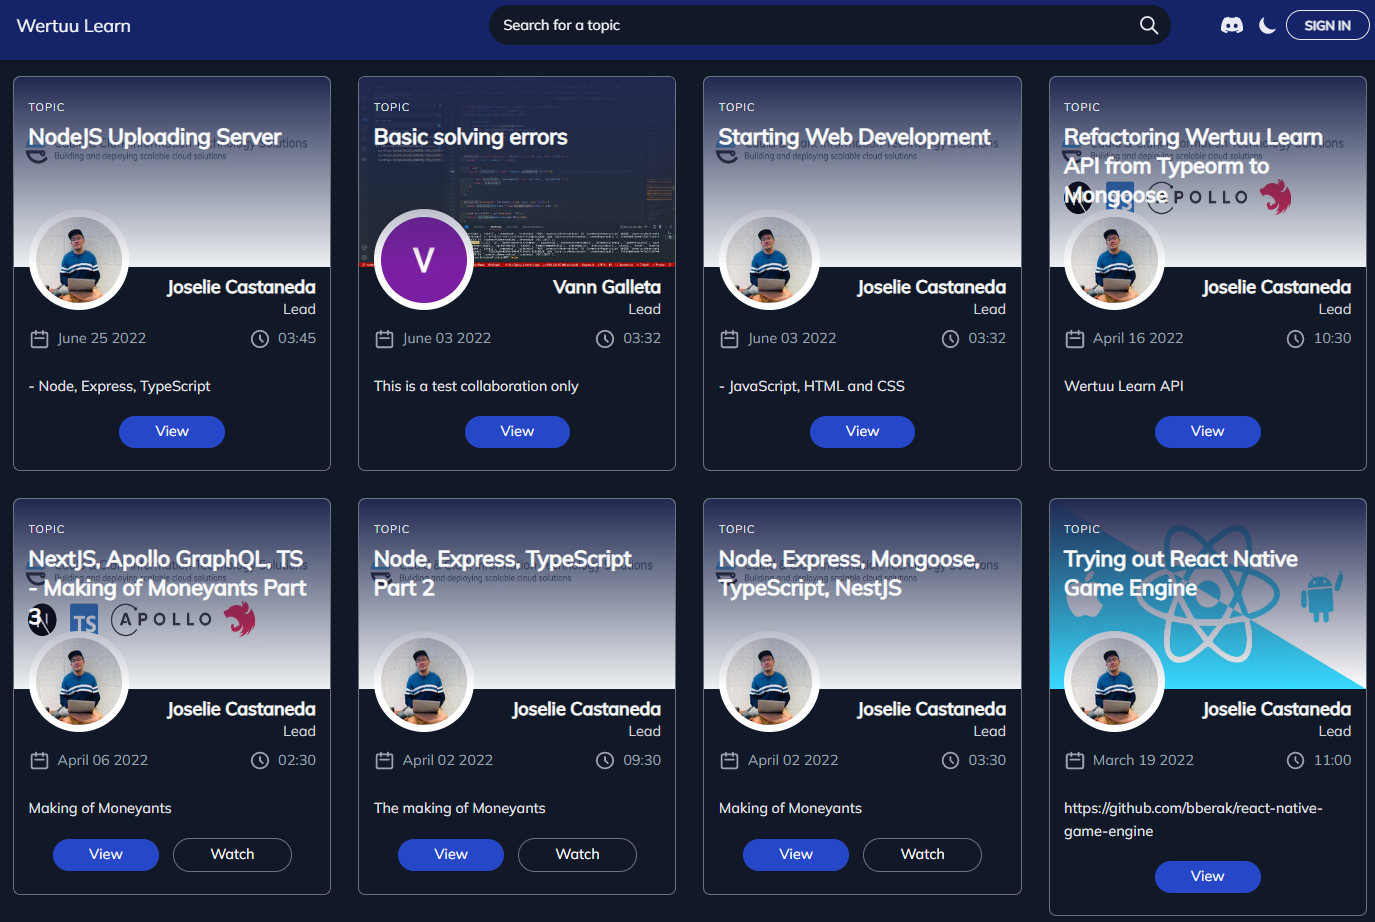
Task: View the Basic solving errors topic
Action: tap(516, 432)
